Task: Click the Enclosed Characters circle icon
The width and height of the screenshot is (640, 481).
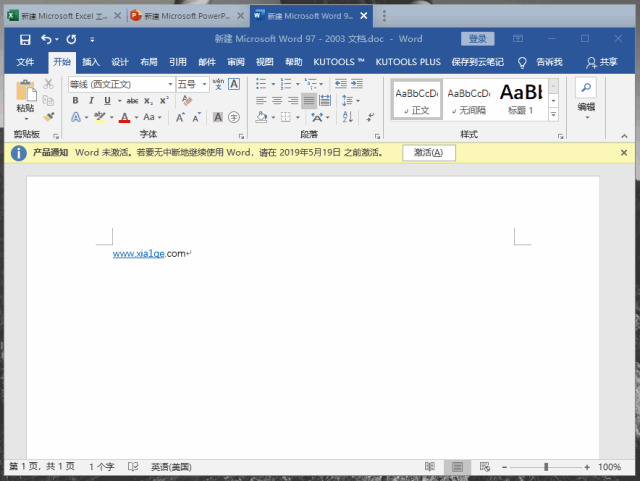Action: tap(233, 118)
